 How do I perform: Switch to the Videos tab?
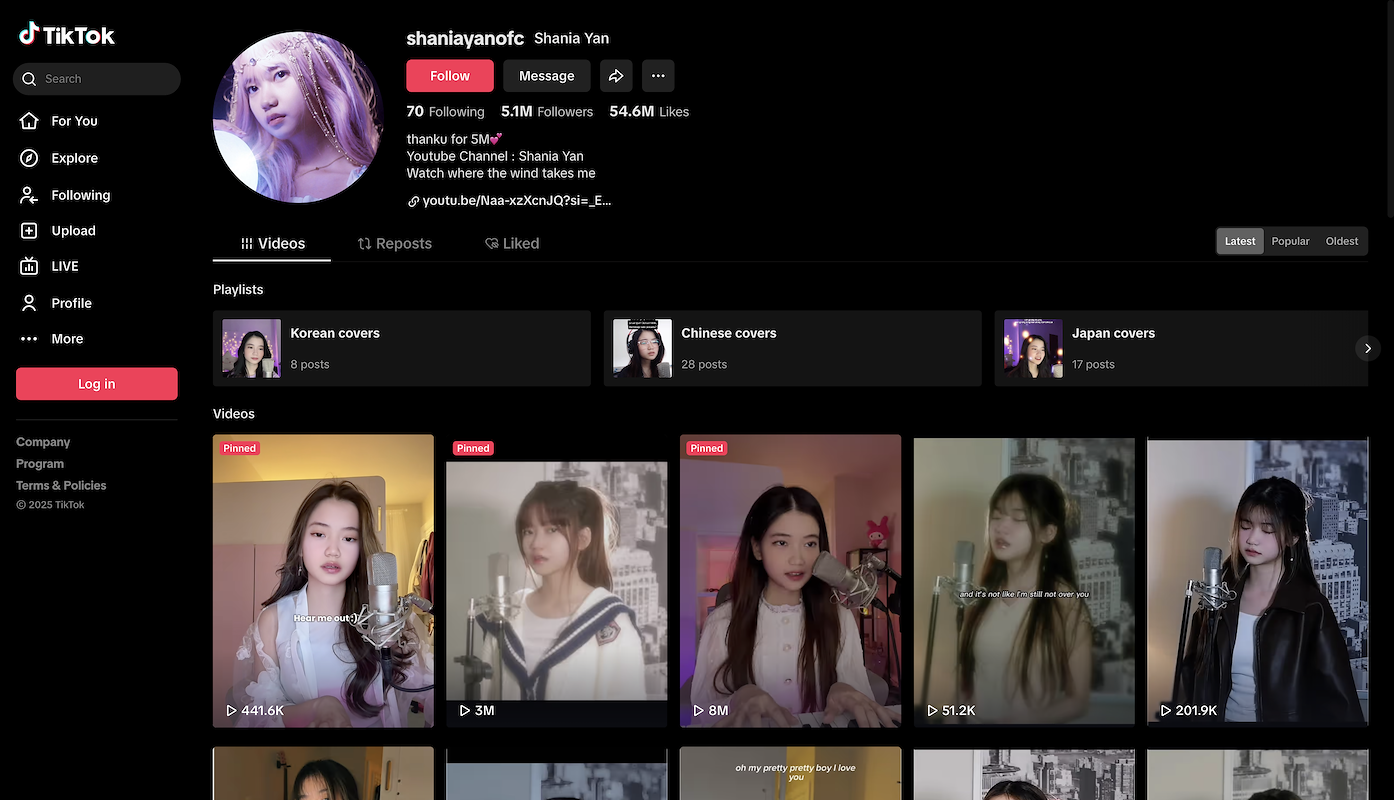point(272,244)
